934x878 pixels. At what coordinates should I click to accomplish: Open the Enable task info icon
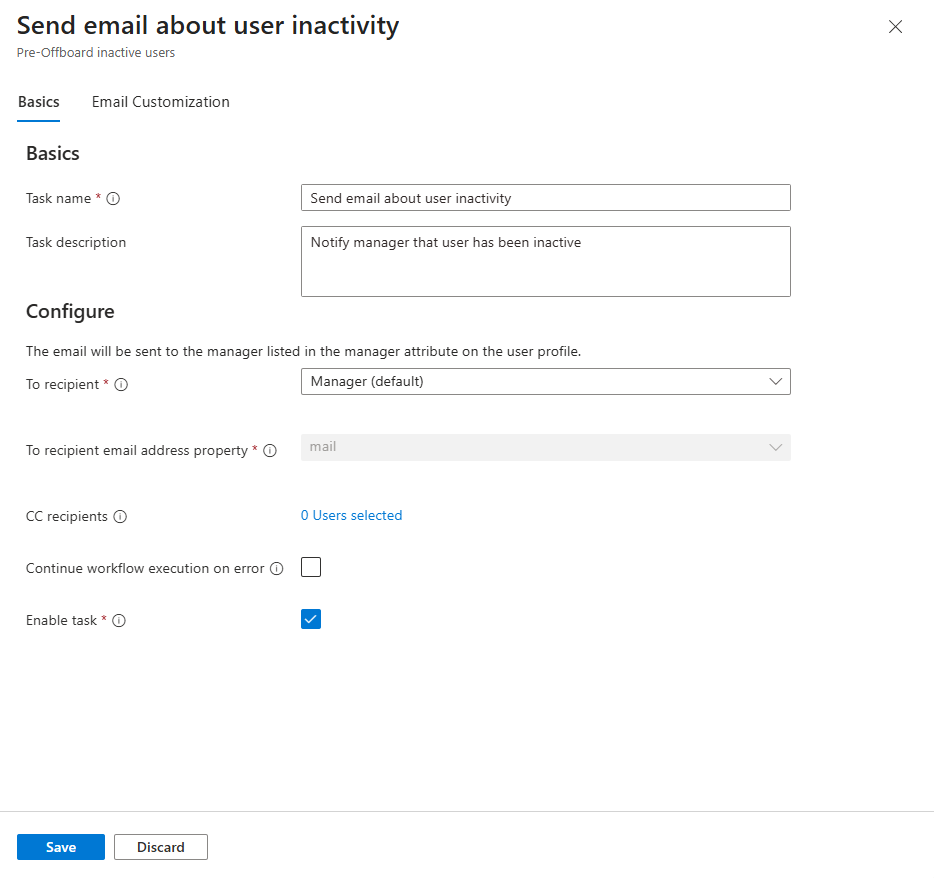click(x=119, y=620)
